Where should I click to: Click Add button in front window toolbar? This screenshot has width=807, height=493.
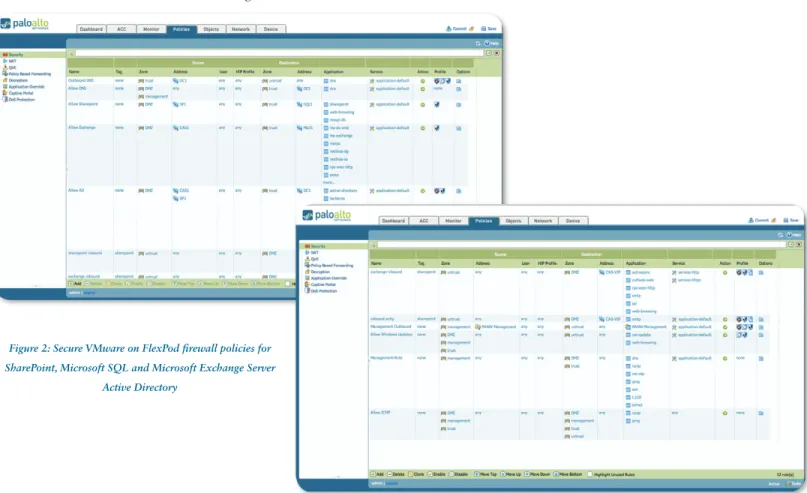pyautogui.click(x=377, y=474)
